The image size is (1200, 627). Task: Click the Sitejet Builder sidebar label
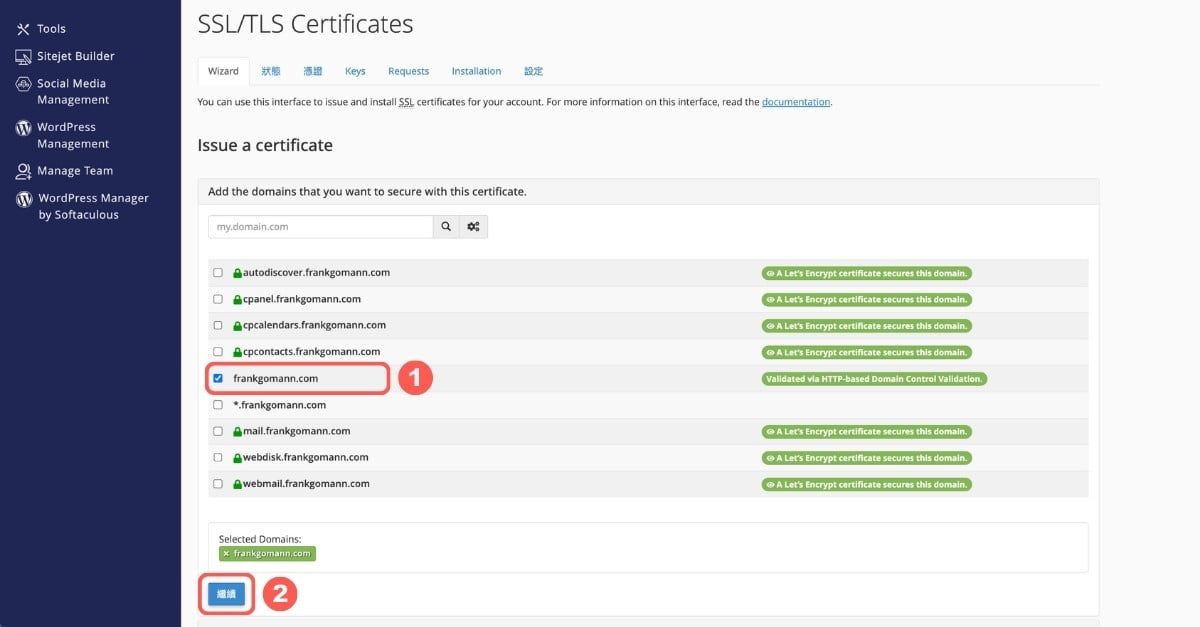point(76,56)
